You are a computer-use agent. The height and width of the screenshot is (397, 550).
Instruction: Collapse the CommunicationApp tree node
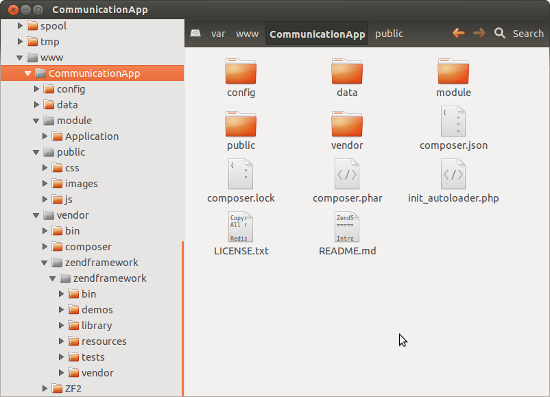28,73
